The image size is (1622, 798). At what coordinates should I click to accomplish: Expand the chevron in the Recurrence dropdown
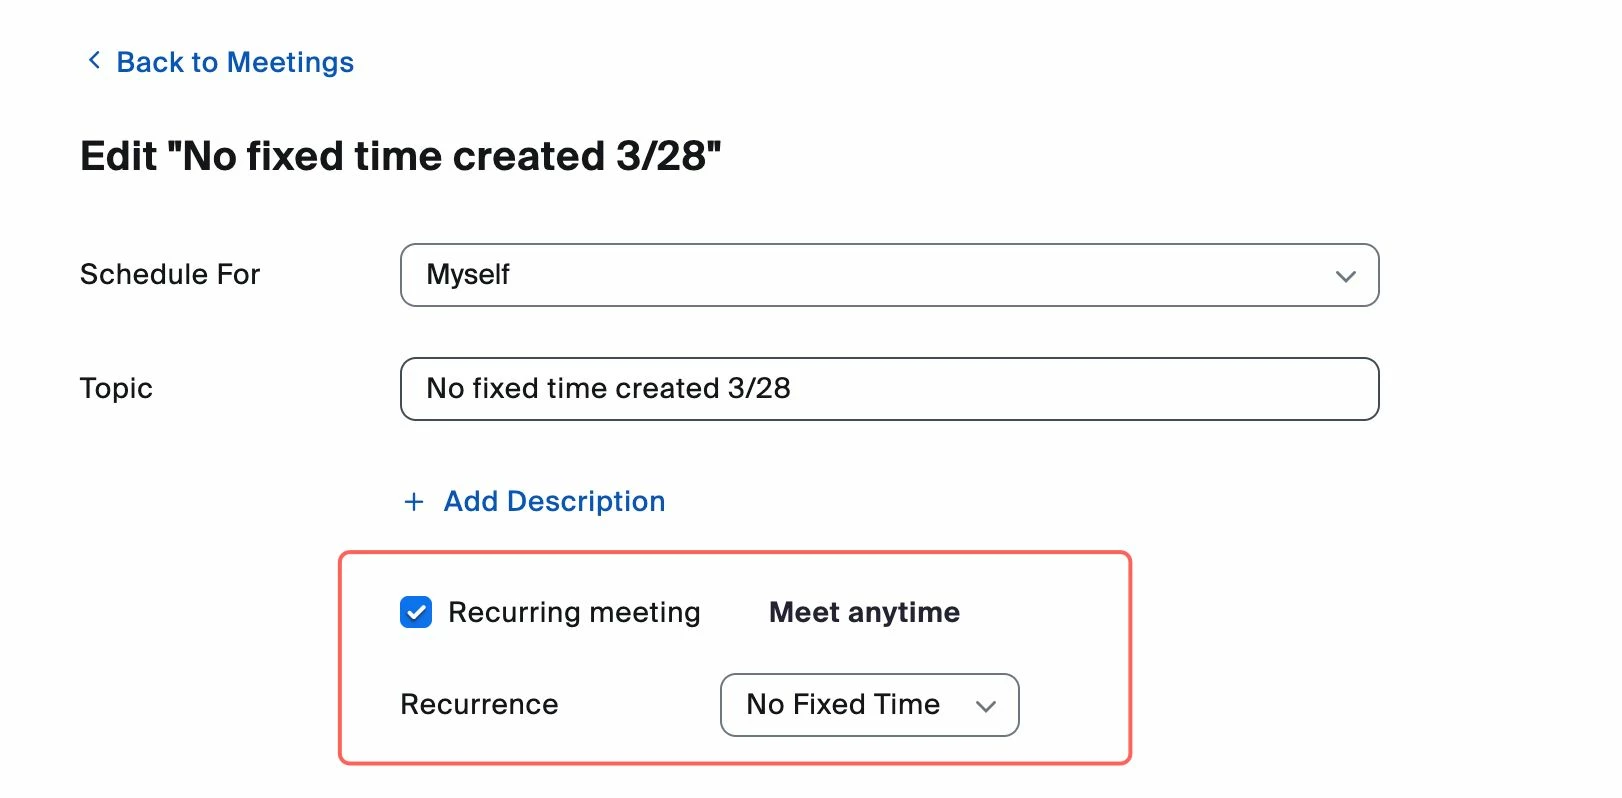pos(986,706)
